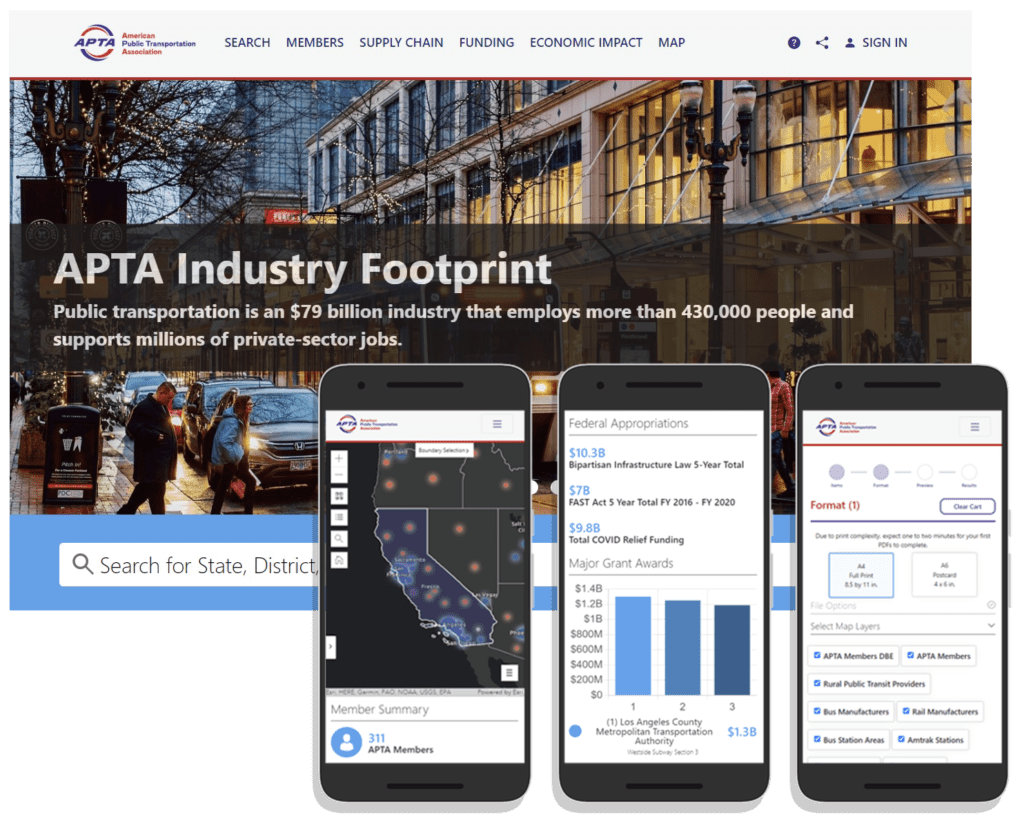Navigate to ECONOMIC IMPACT

pos(586,42)
